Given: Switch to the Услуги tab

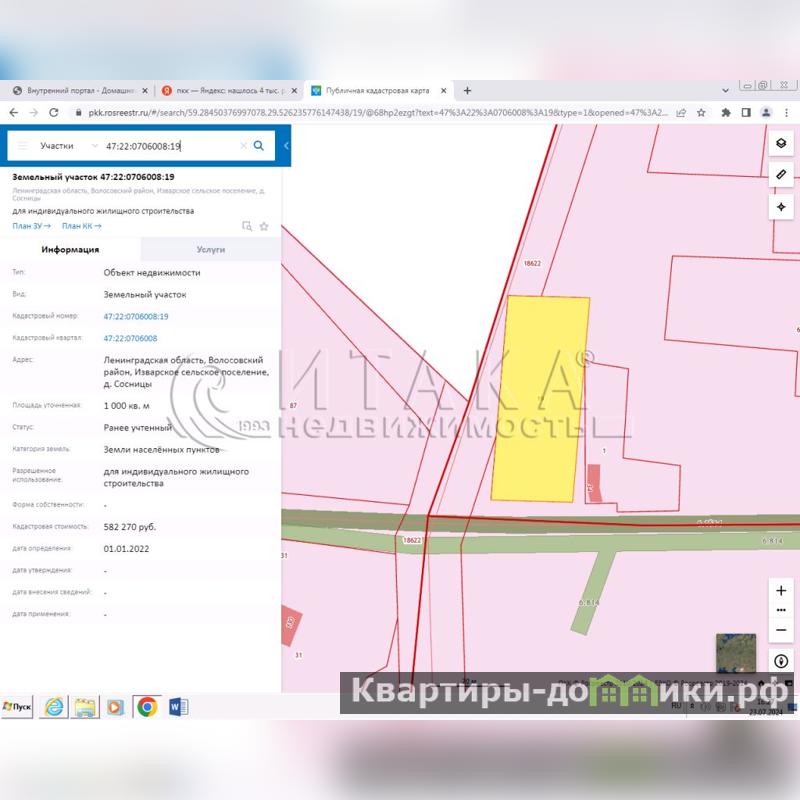Looking at the screenshot, I should coord(211,250).
